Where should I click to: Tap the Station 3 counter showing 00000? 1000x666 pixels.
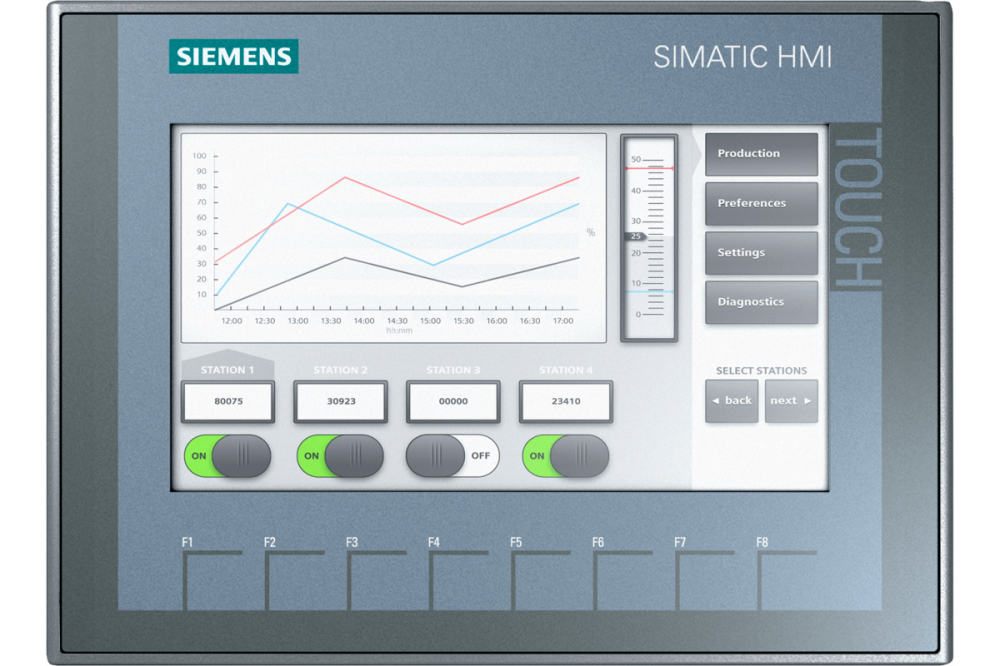click(453, 401)
